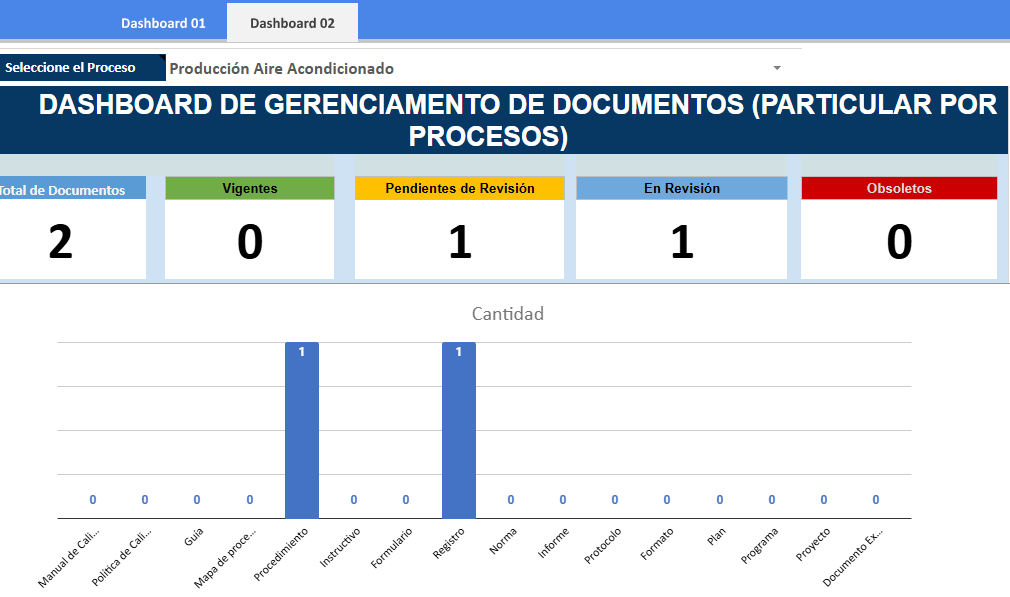Screen dimensions: 1010x597
Task: Open the process selection dropdown arrow
Action: click(x=776, y=68)
